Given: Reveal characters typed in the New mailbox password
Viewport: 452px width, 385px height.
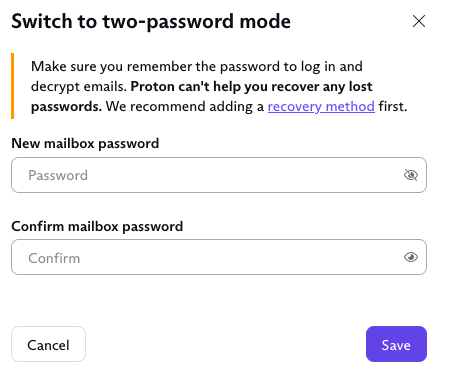Looking at the screenshot, I should (411, 175).
